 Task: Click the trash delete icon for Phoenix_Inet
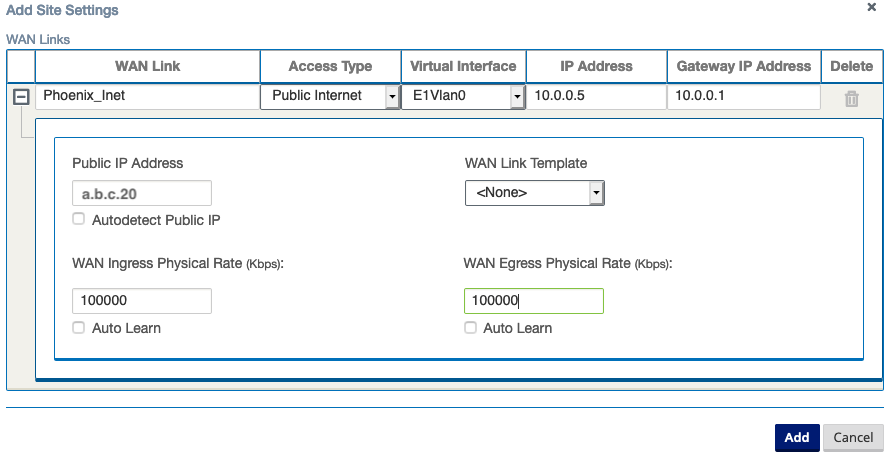point(852,98)
